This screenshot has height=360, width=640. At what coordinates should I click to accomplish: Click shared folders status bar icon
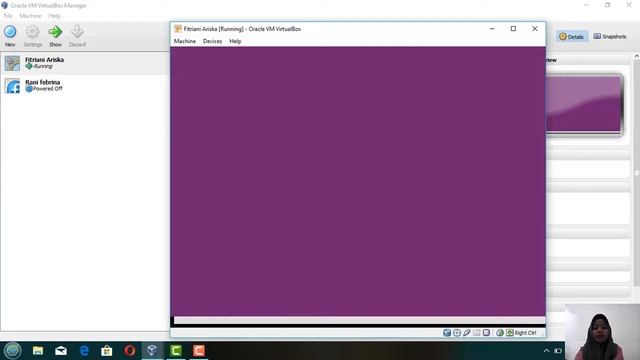point(476,333)
